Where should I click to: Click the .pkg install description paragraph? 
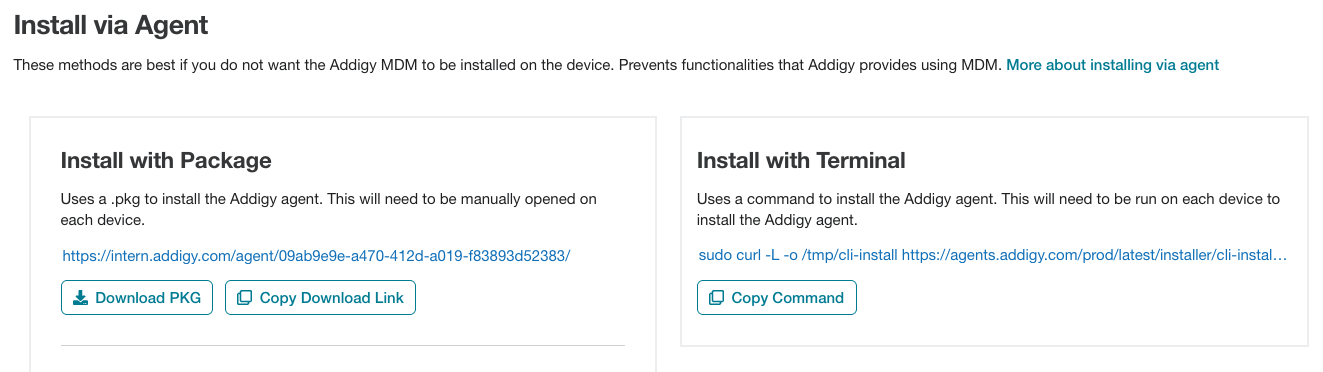[329, 209]
